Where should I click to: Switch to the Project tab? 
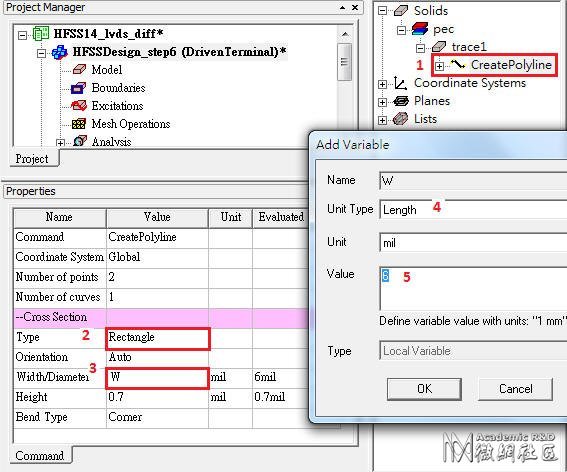[x=32, y=159]
